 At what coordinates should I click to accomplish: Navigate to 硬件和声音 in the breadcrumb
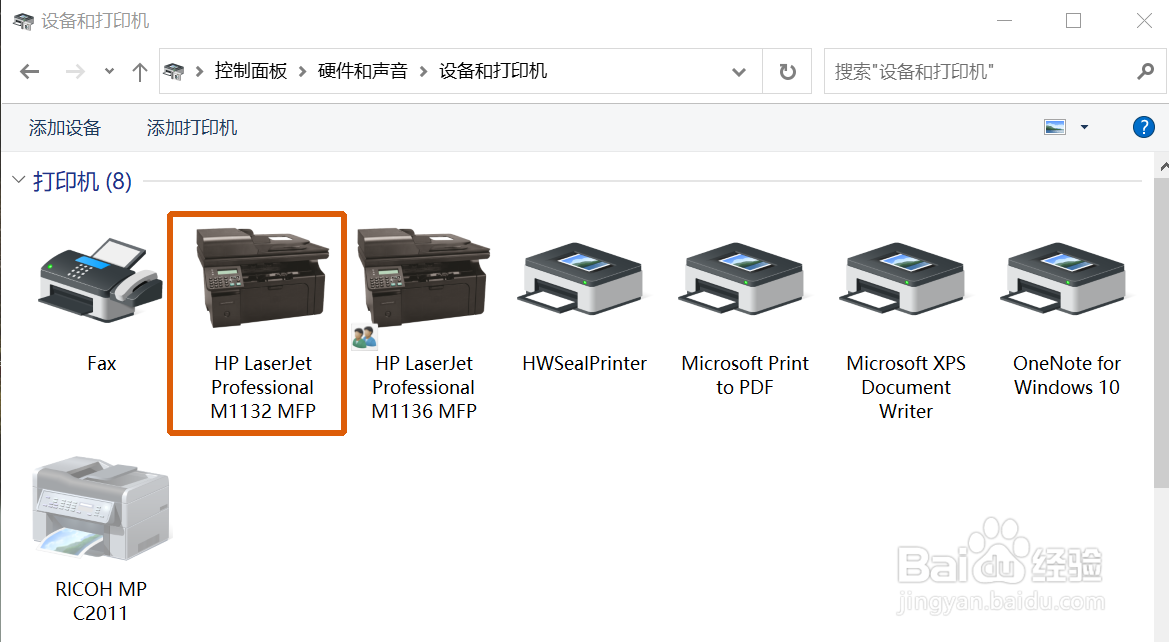362,72
